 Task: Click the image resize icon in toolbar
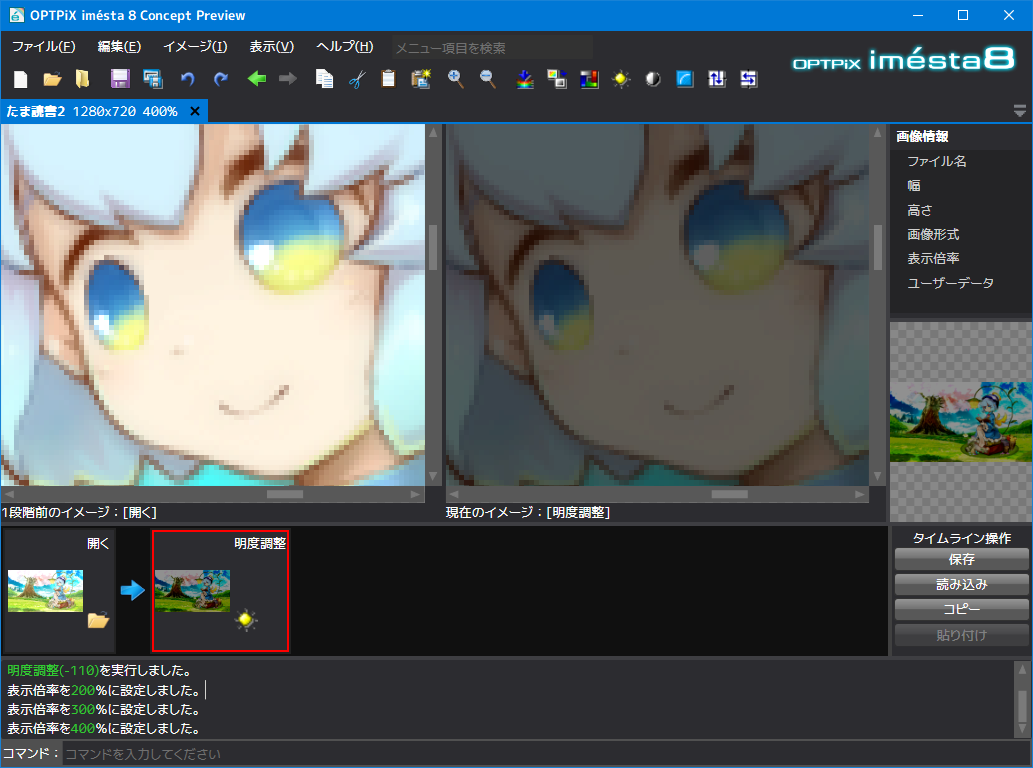pos(557,80)
